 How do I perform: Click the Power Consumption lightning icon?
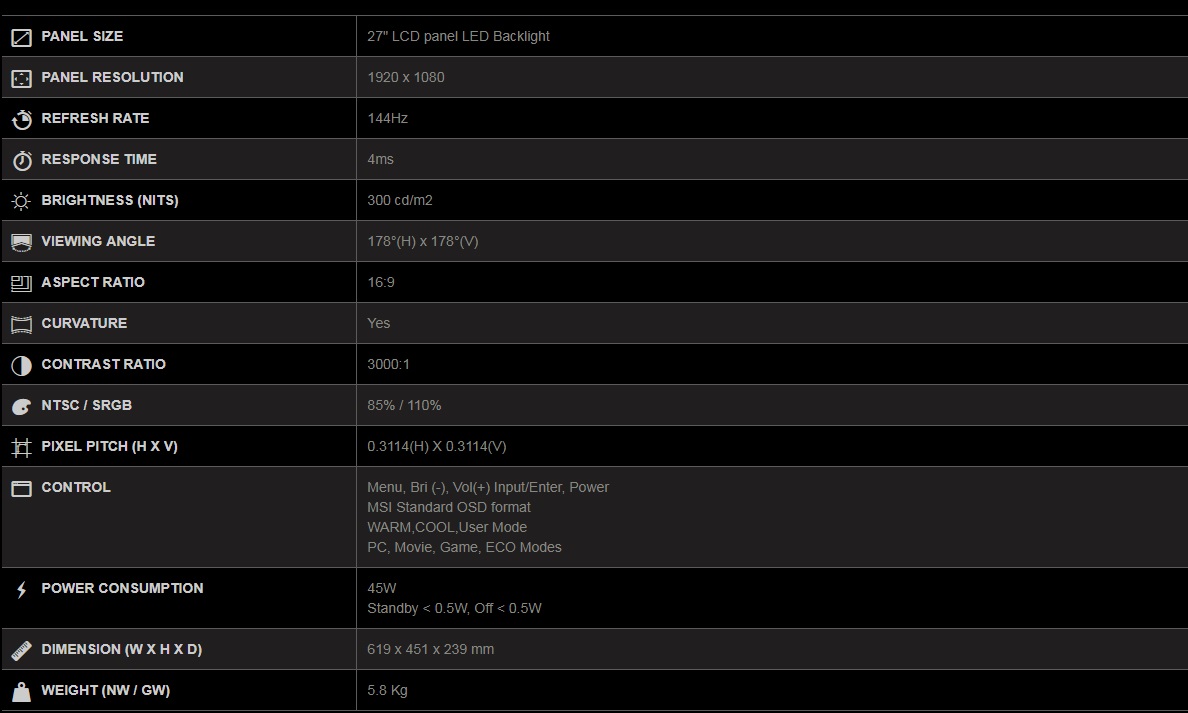point(21,589)
